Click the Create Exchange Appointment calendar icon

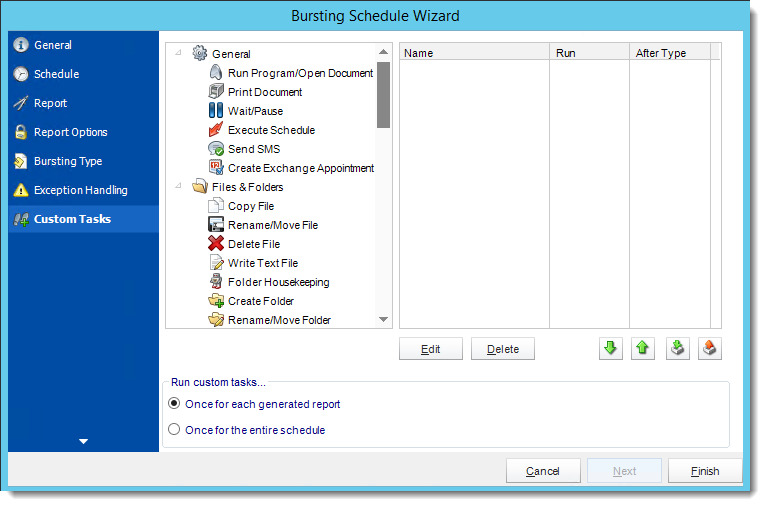[216, 167]
